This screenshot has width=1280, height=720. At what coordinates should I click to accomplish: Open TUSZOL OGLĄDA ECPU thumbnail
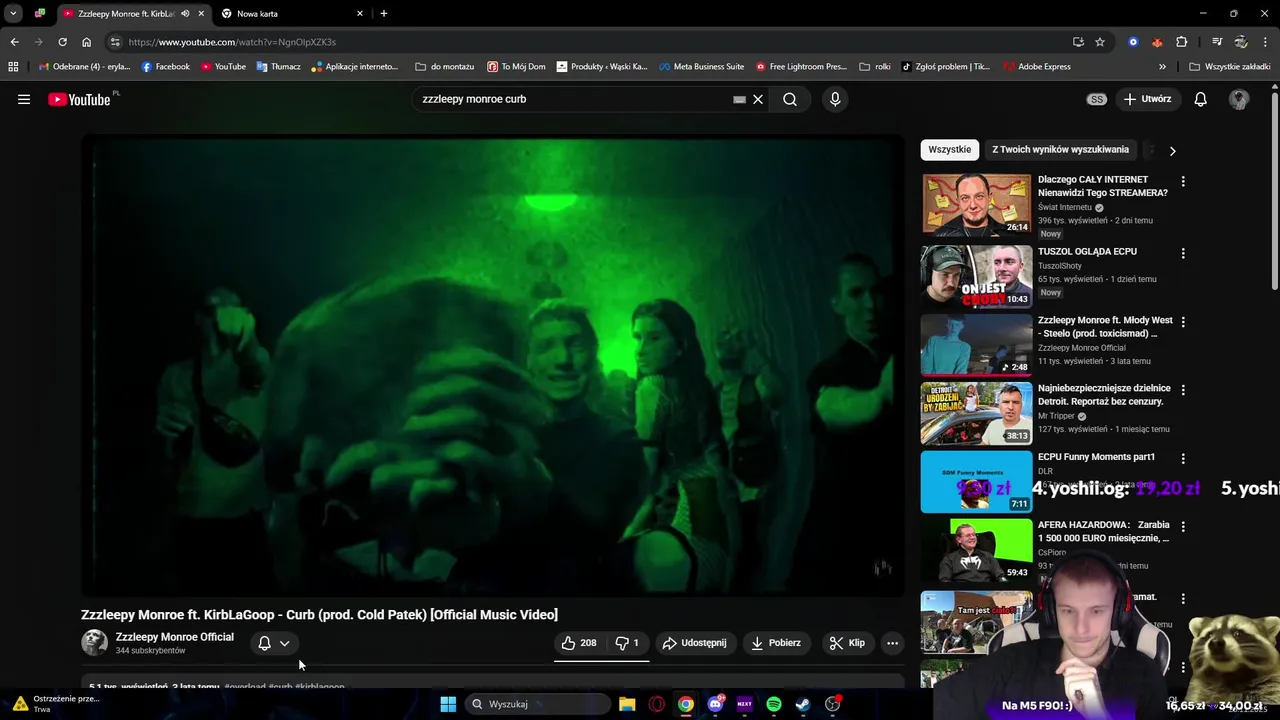pos(976,276)
